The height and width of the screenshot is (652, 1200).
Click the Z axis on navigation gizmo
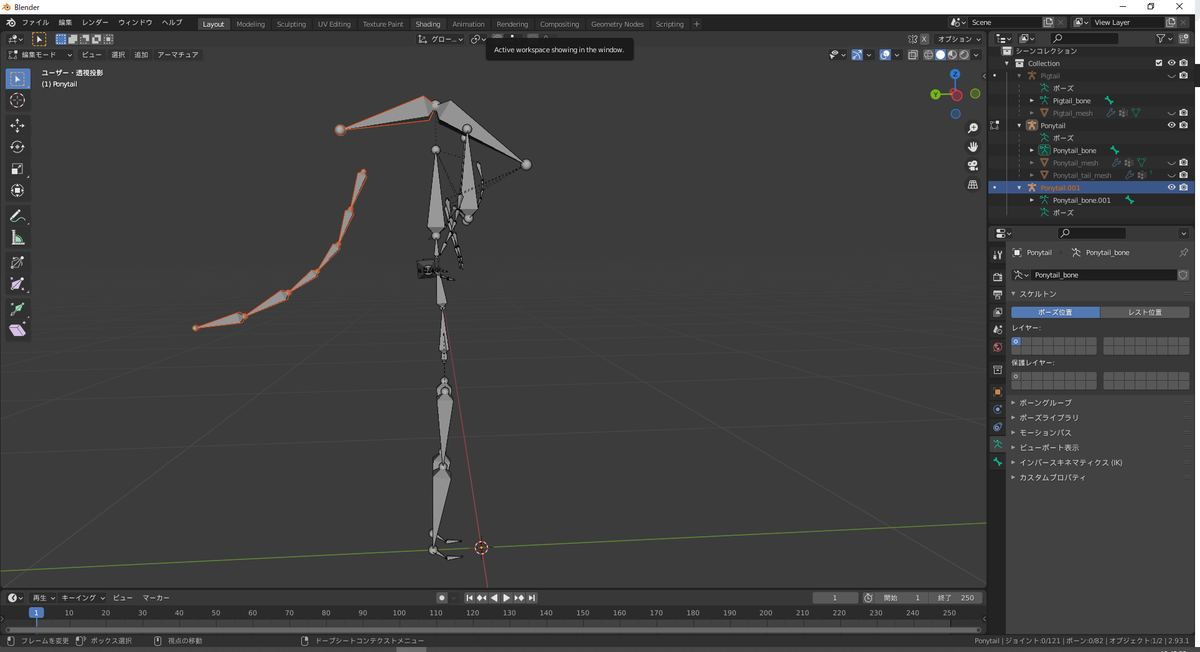(955, 74)
